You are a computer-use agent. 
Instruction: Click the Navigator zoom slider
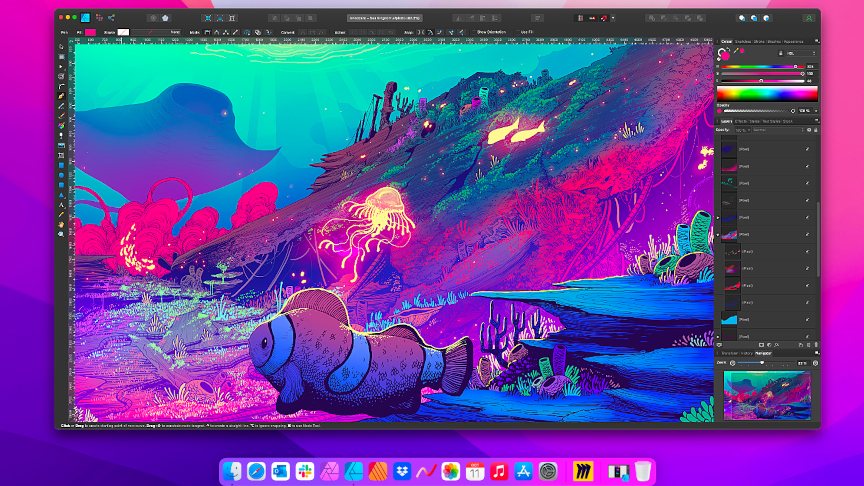point(765,363)
